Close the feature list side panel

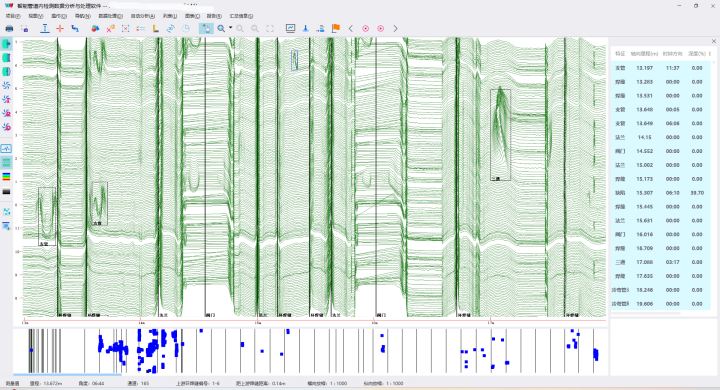click(x=714, y=41)
